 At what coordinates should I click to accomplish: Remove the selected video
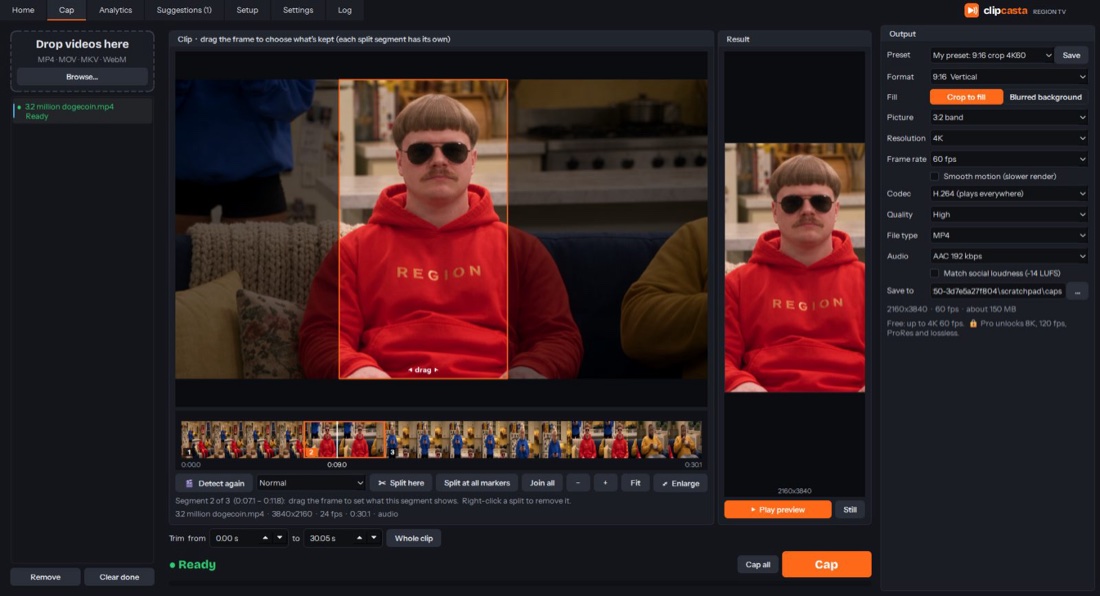pyautogui.click(x=46, y=577)
